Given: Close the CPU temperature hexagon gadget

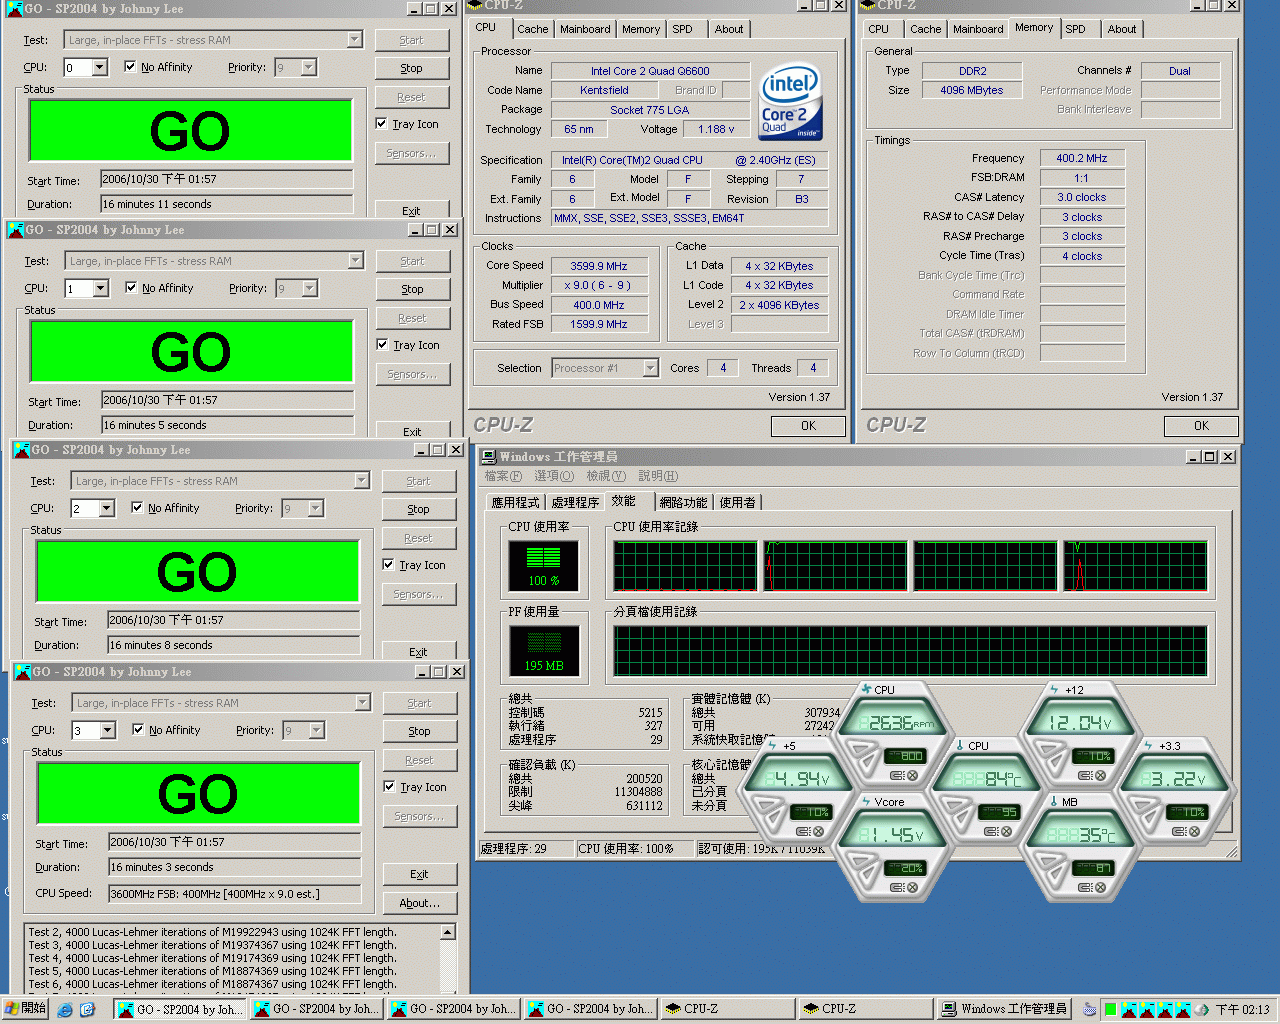Looking at the screenshot, I should (x=1006, y=831).
